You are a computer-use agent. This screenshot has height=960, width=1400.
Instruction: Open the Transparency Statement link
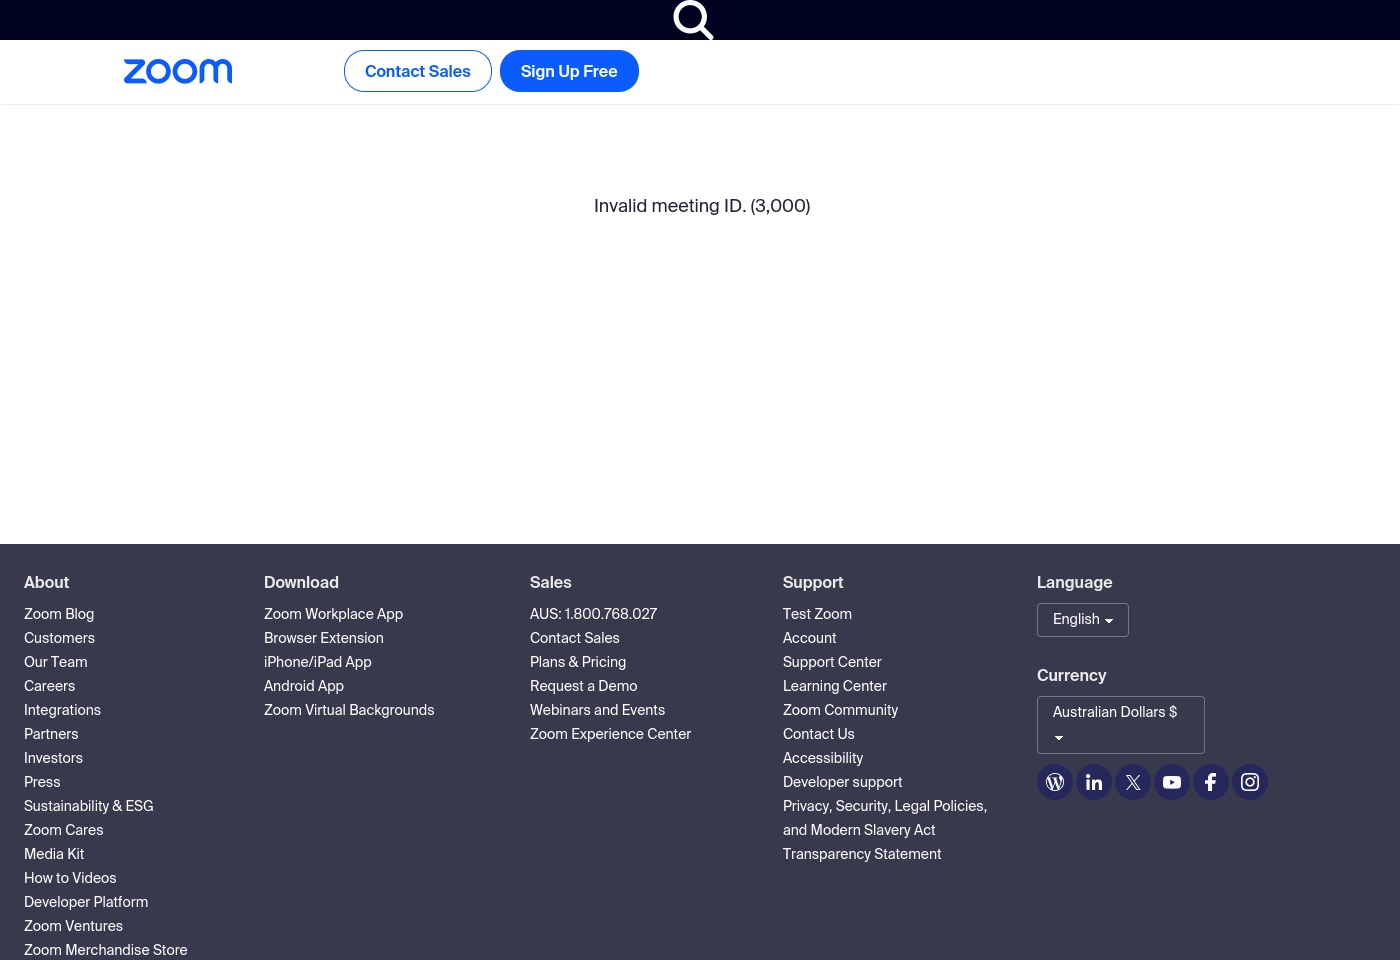coord(861,854)
